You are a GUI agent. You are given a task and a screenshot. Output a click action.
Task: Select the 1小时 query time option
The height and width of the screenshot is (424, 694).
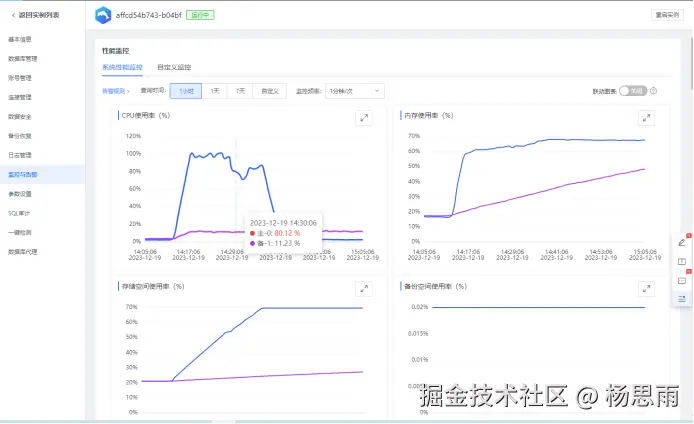pyautogui.click(x=186, y=91)
